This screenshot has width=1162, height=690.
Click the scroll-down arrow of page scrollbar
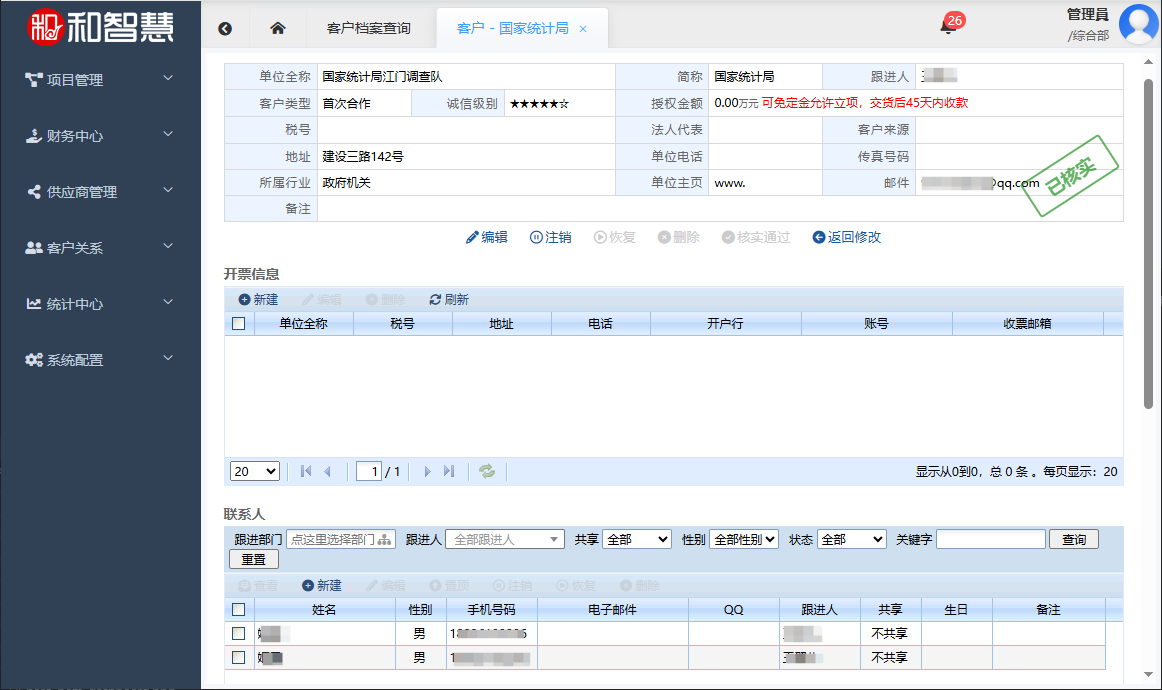click(1148, 674)
